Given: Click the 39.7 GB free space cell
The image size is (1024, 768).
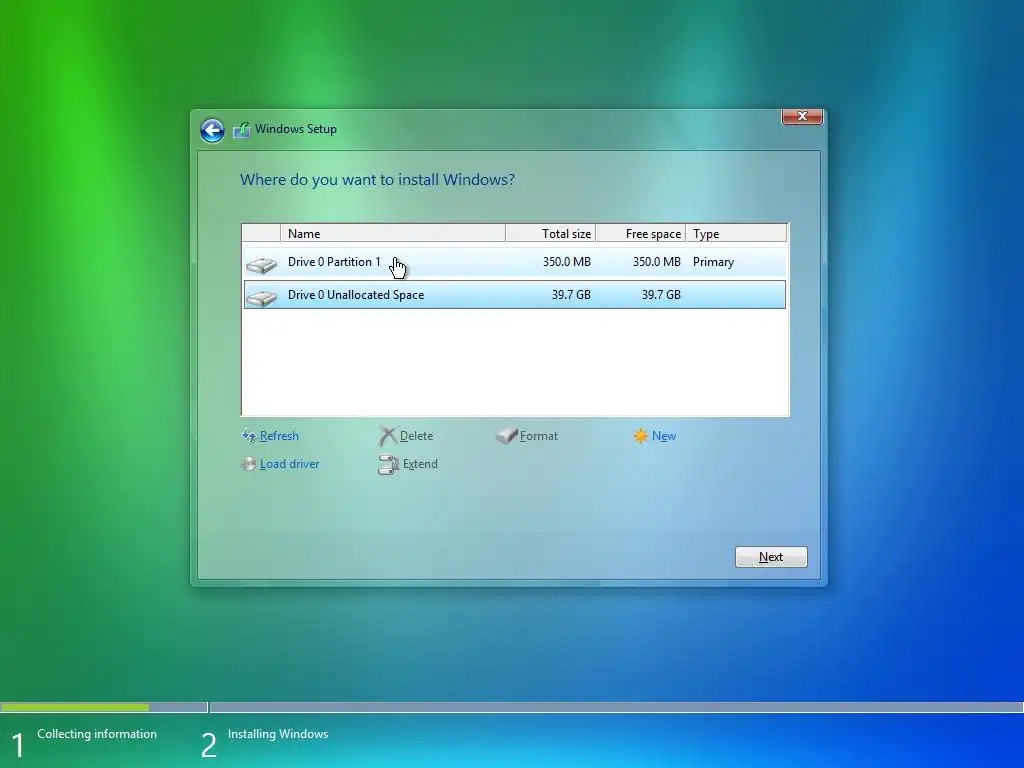Looking at the screenshot, I should (x=661, y=295).
